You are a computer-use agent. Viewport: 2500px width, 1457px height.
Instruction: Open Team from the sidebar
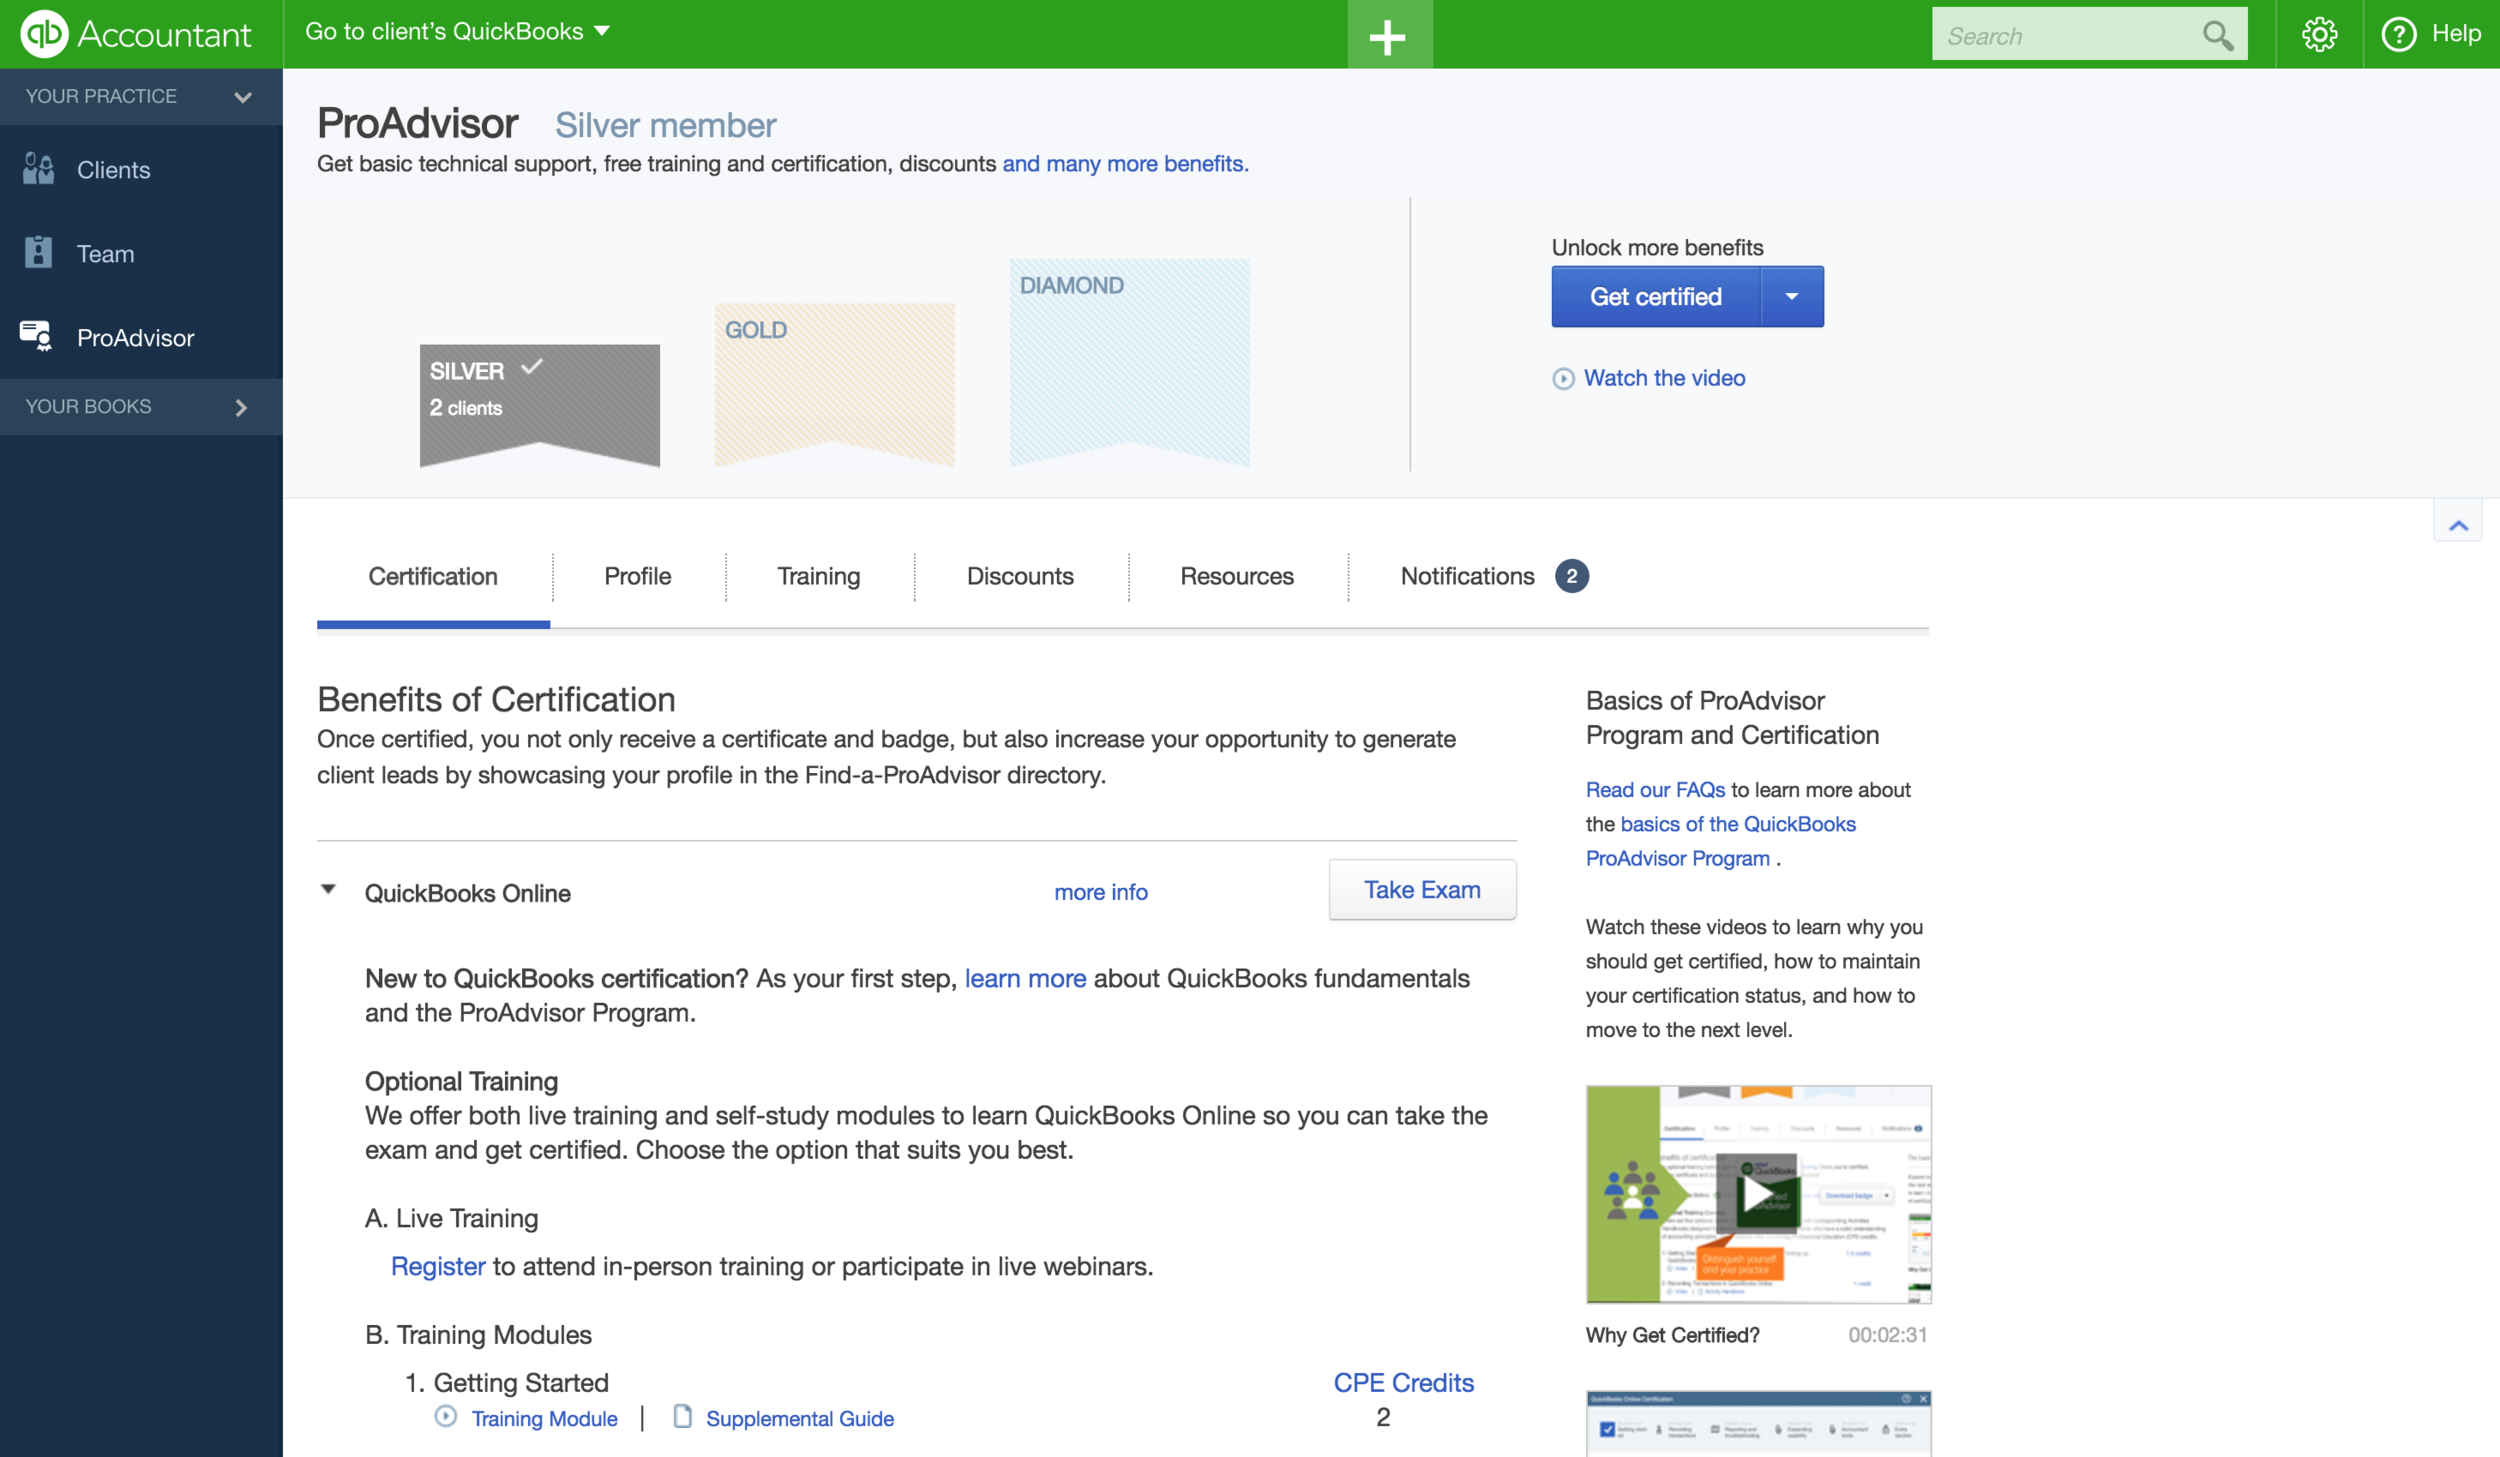point(105,254)
